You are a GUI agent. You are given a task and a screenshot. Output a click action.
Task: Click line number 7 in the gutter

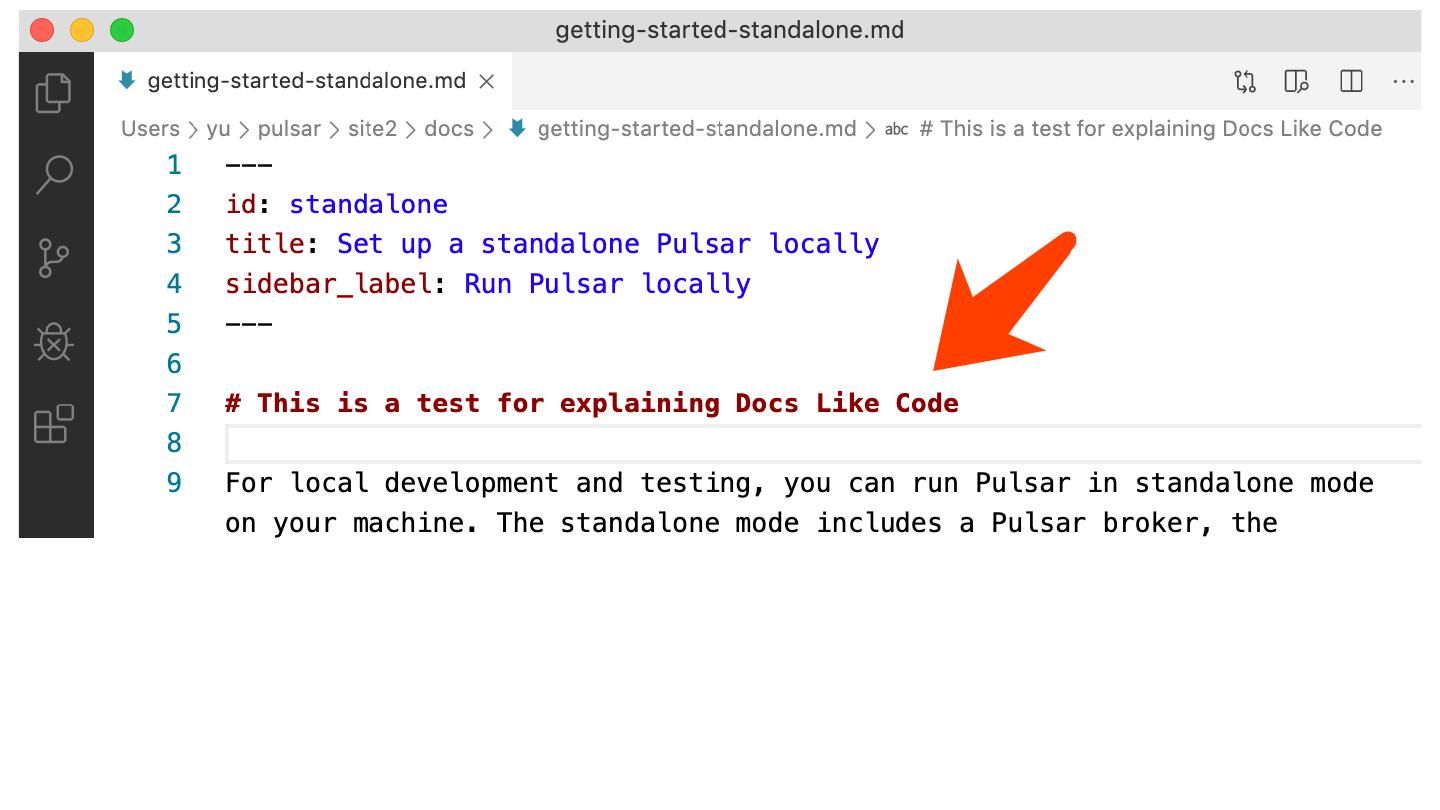pyautogui.click(x=174, y=403)
